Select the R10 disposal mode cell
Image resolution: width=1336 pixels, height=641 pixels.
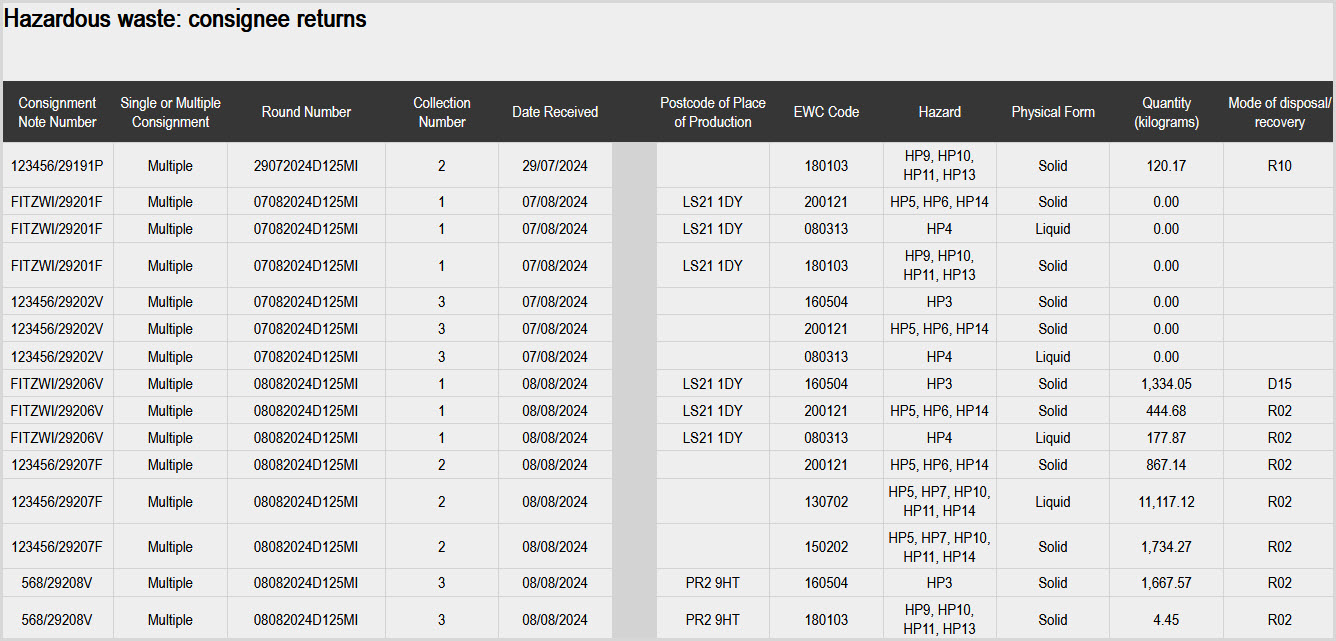1279,166
